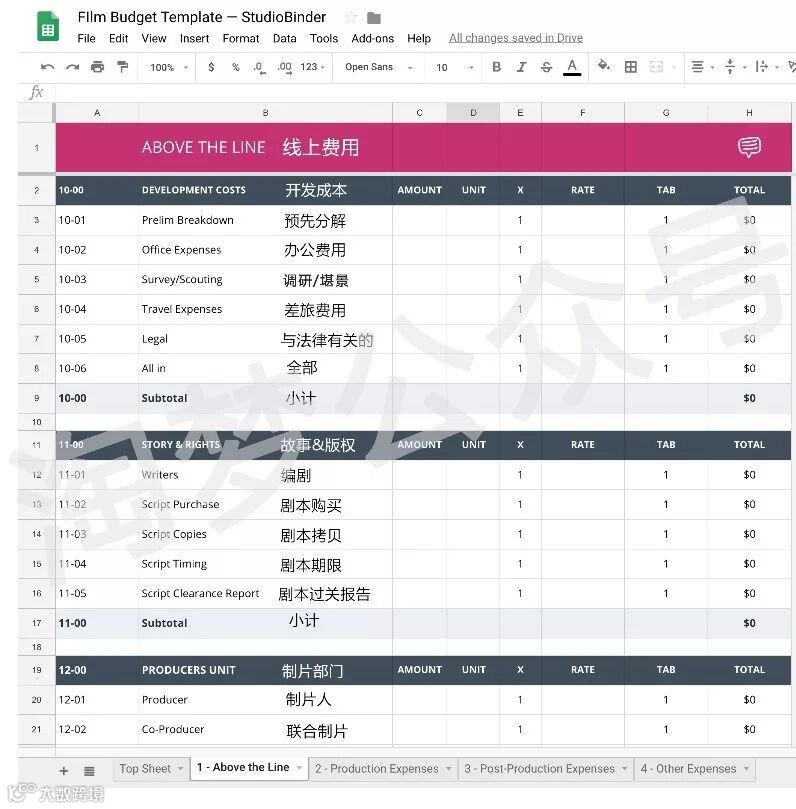The width and height of the screenshot is (796, 809).
Task: Open the Edit menu
Action: click(118, 39)
